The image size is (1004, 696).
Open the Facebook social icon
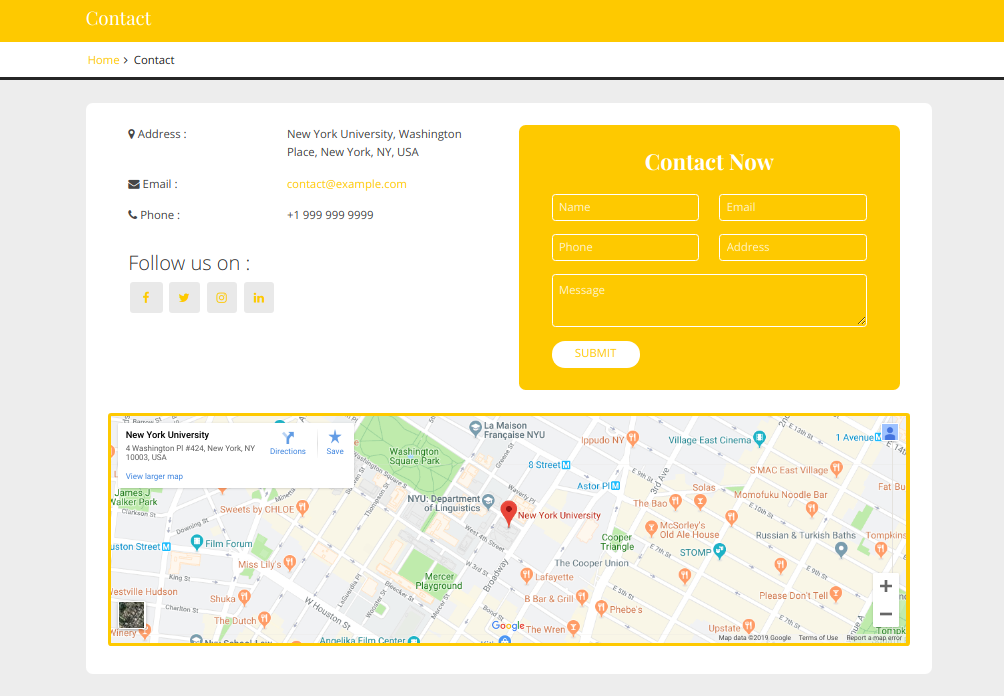[146, 298]
